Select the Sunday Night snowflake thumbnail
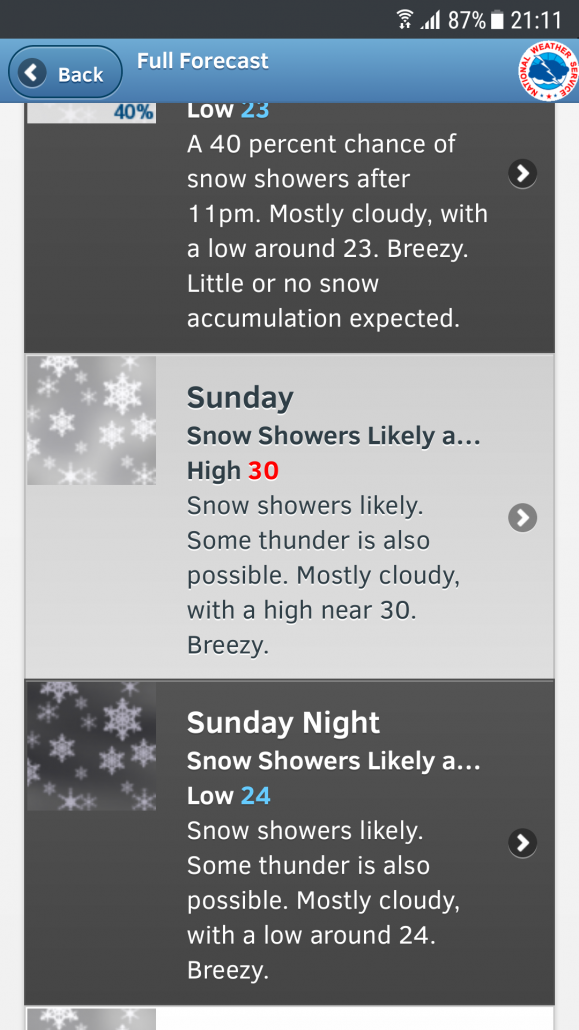 click(x=91, y=746)
